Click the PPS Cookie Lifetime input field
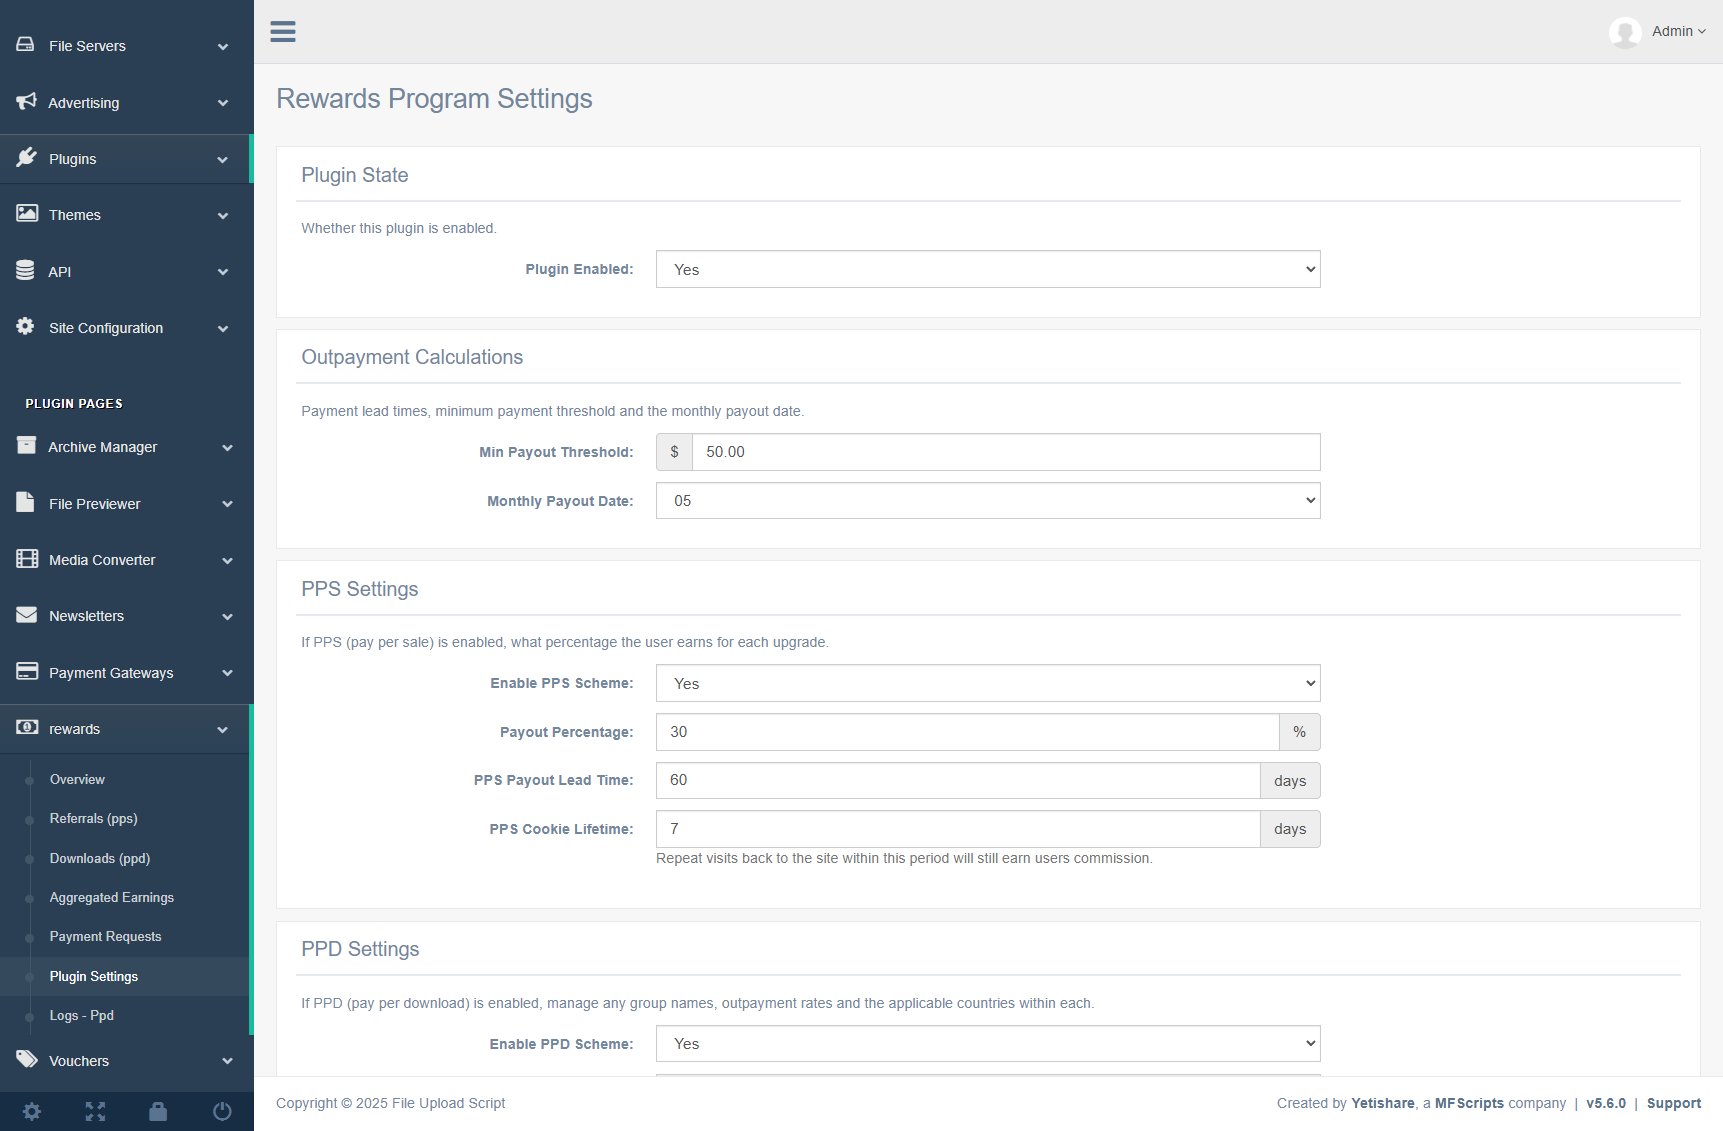Screen dimensions: 1723x1131 tap(957, 829)
